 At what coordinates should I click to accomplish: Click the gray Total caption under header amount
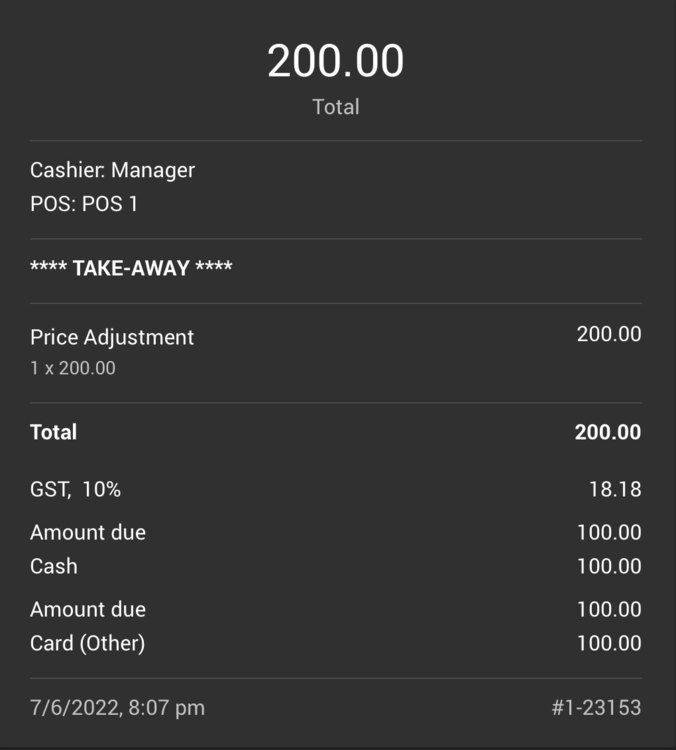(336, 107)
